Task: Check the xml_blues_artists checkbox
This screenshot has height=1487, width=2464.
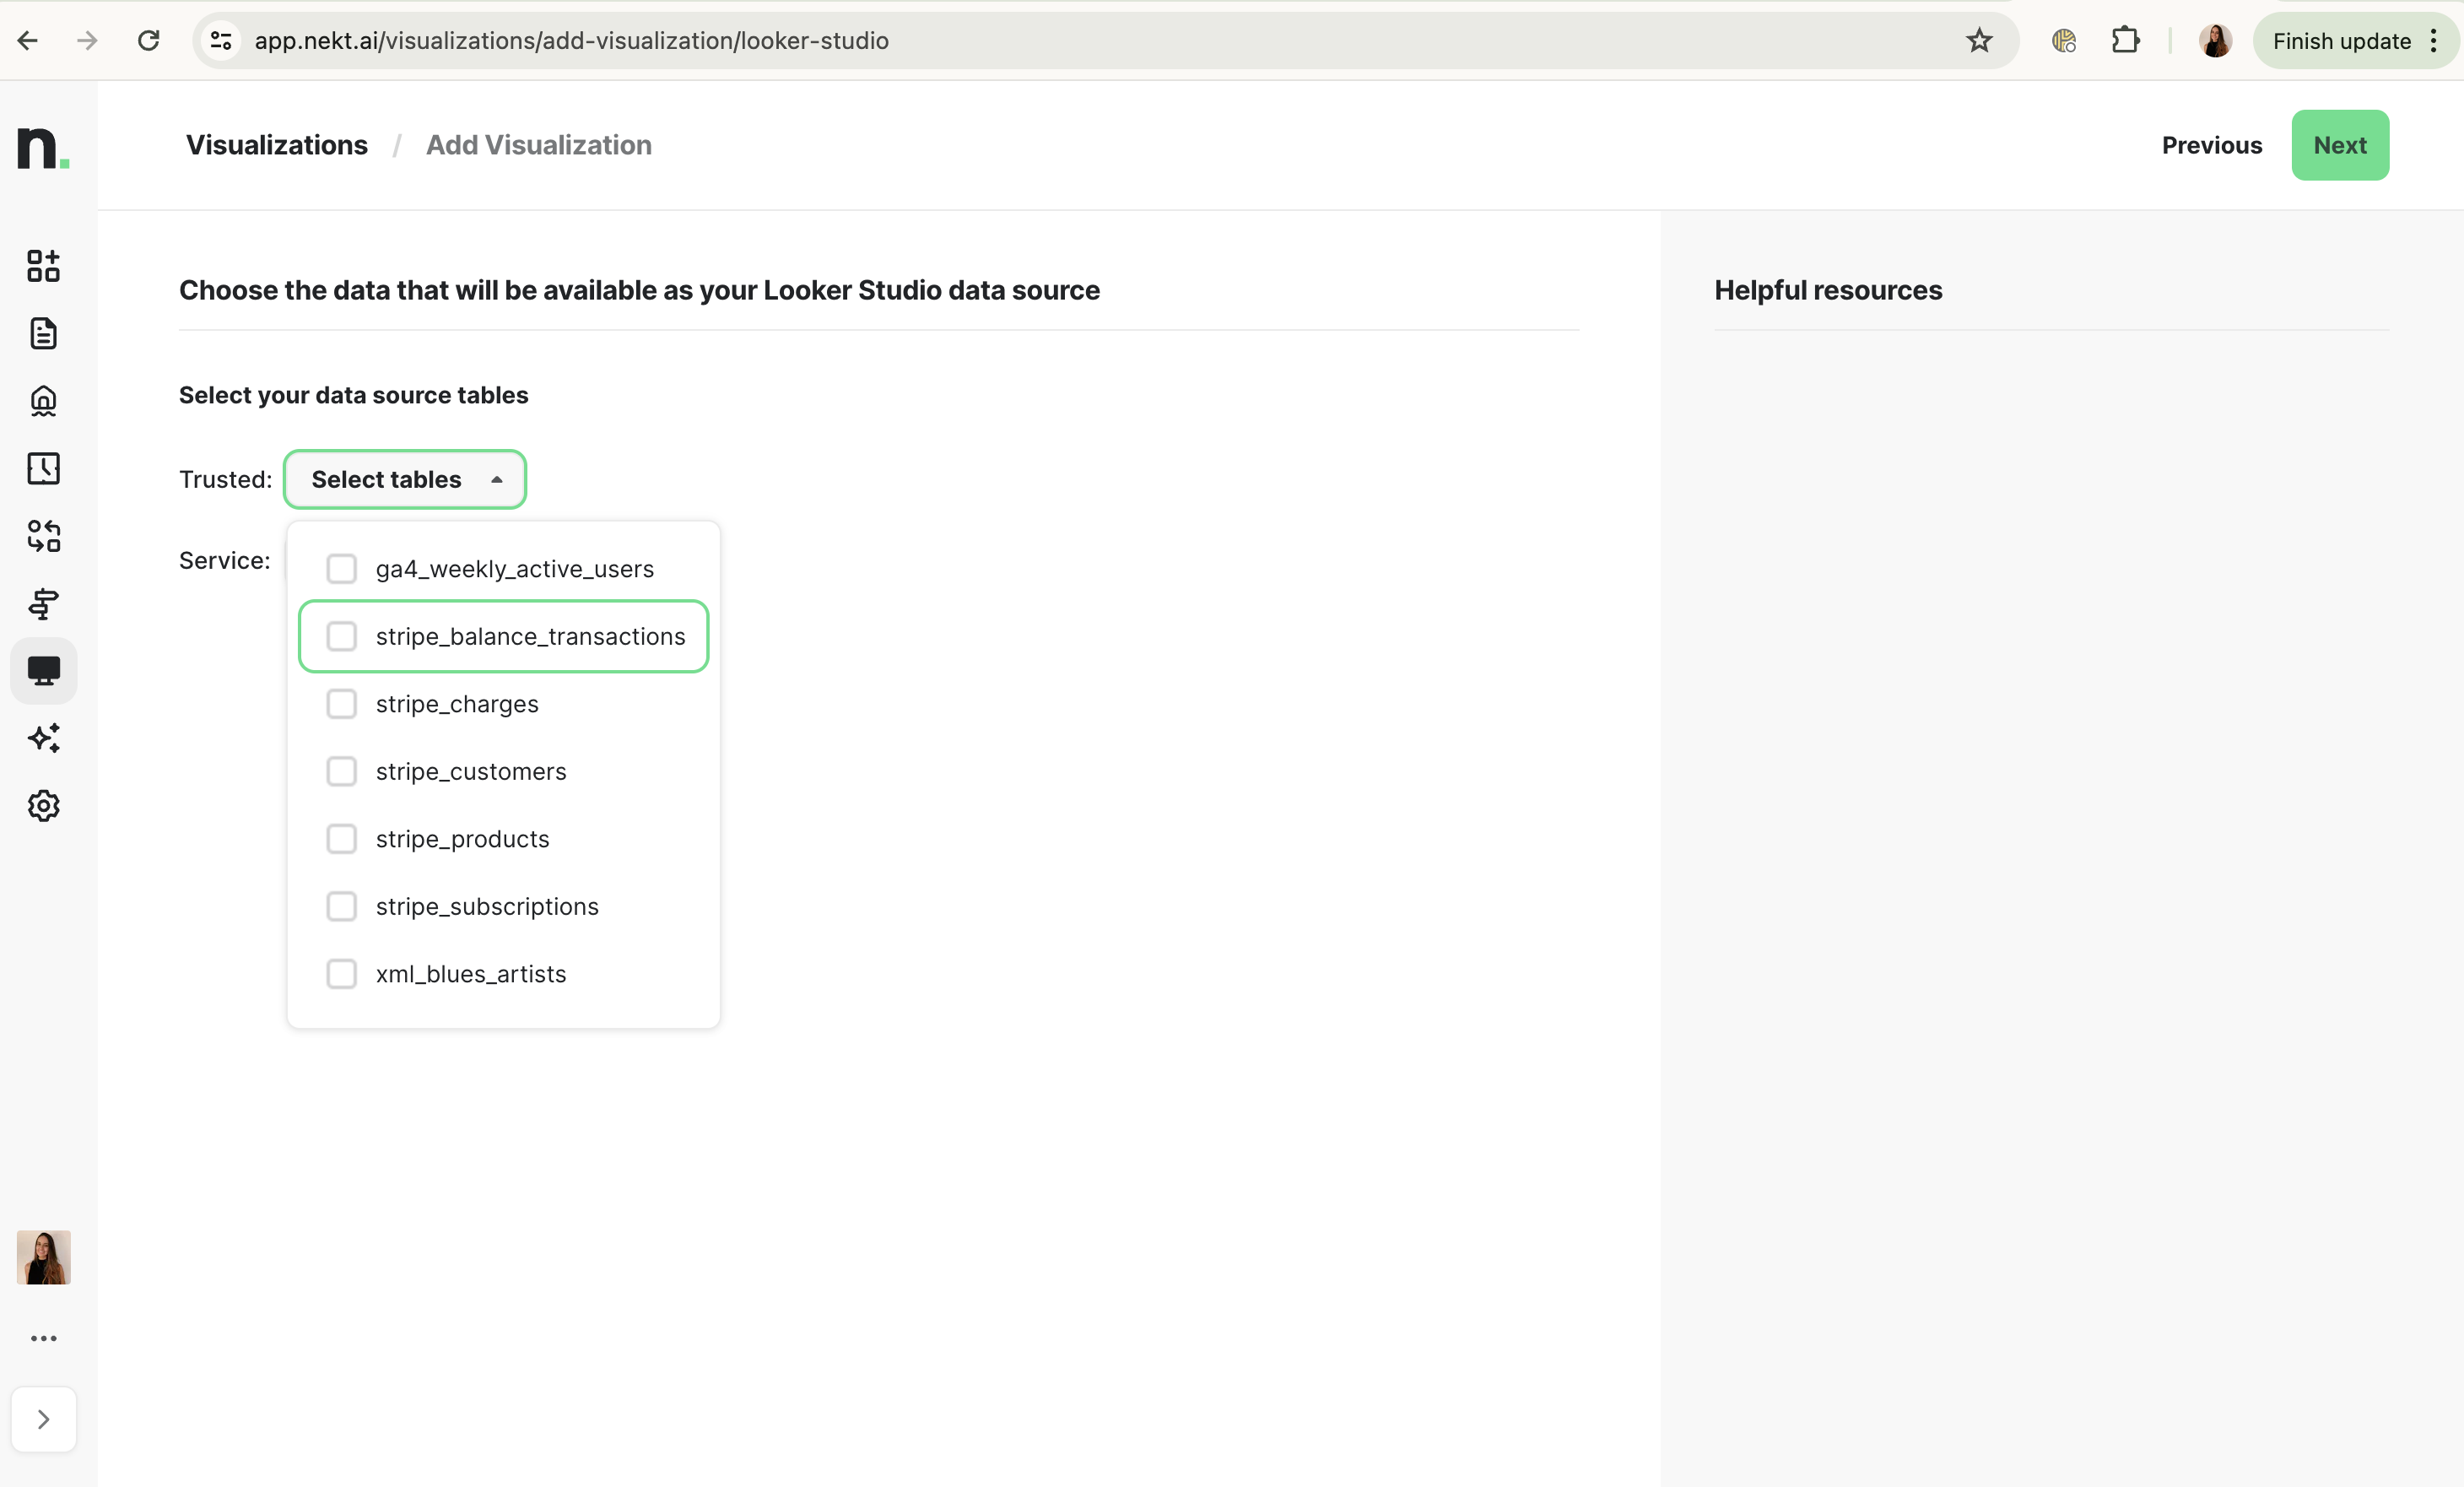Action: click(x=342, y=974)
